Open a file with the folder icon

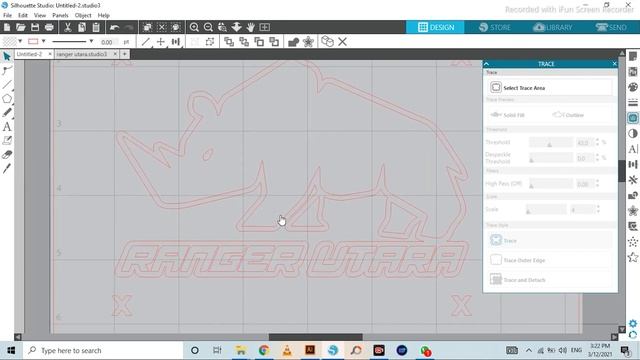(x=21, y=27)
